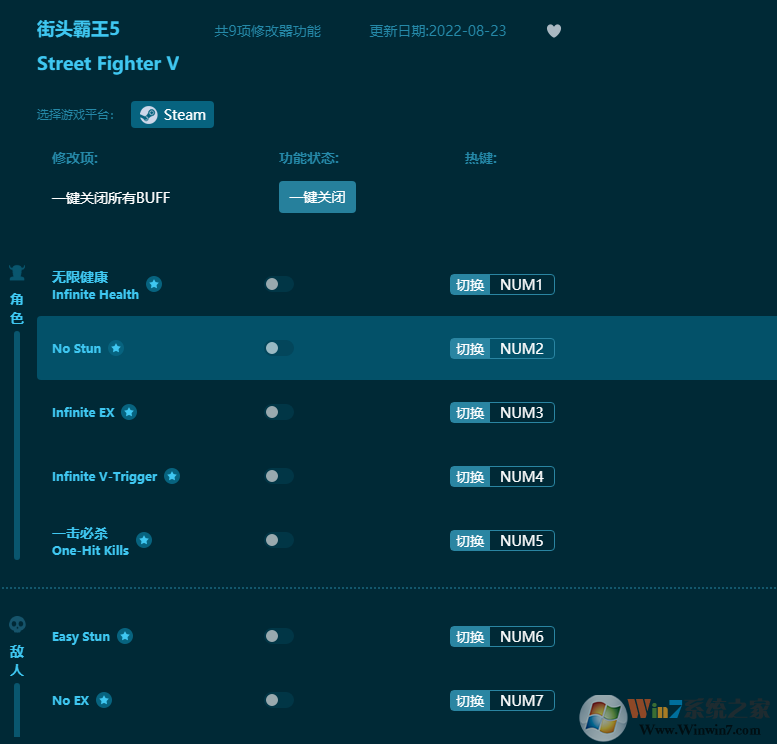The width and height of the screenshot is (777, 744).
Task: Enable the No Stun switch
Action: (279, 348)
